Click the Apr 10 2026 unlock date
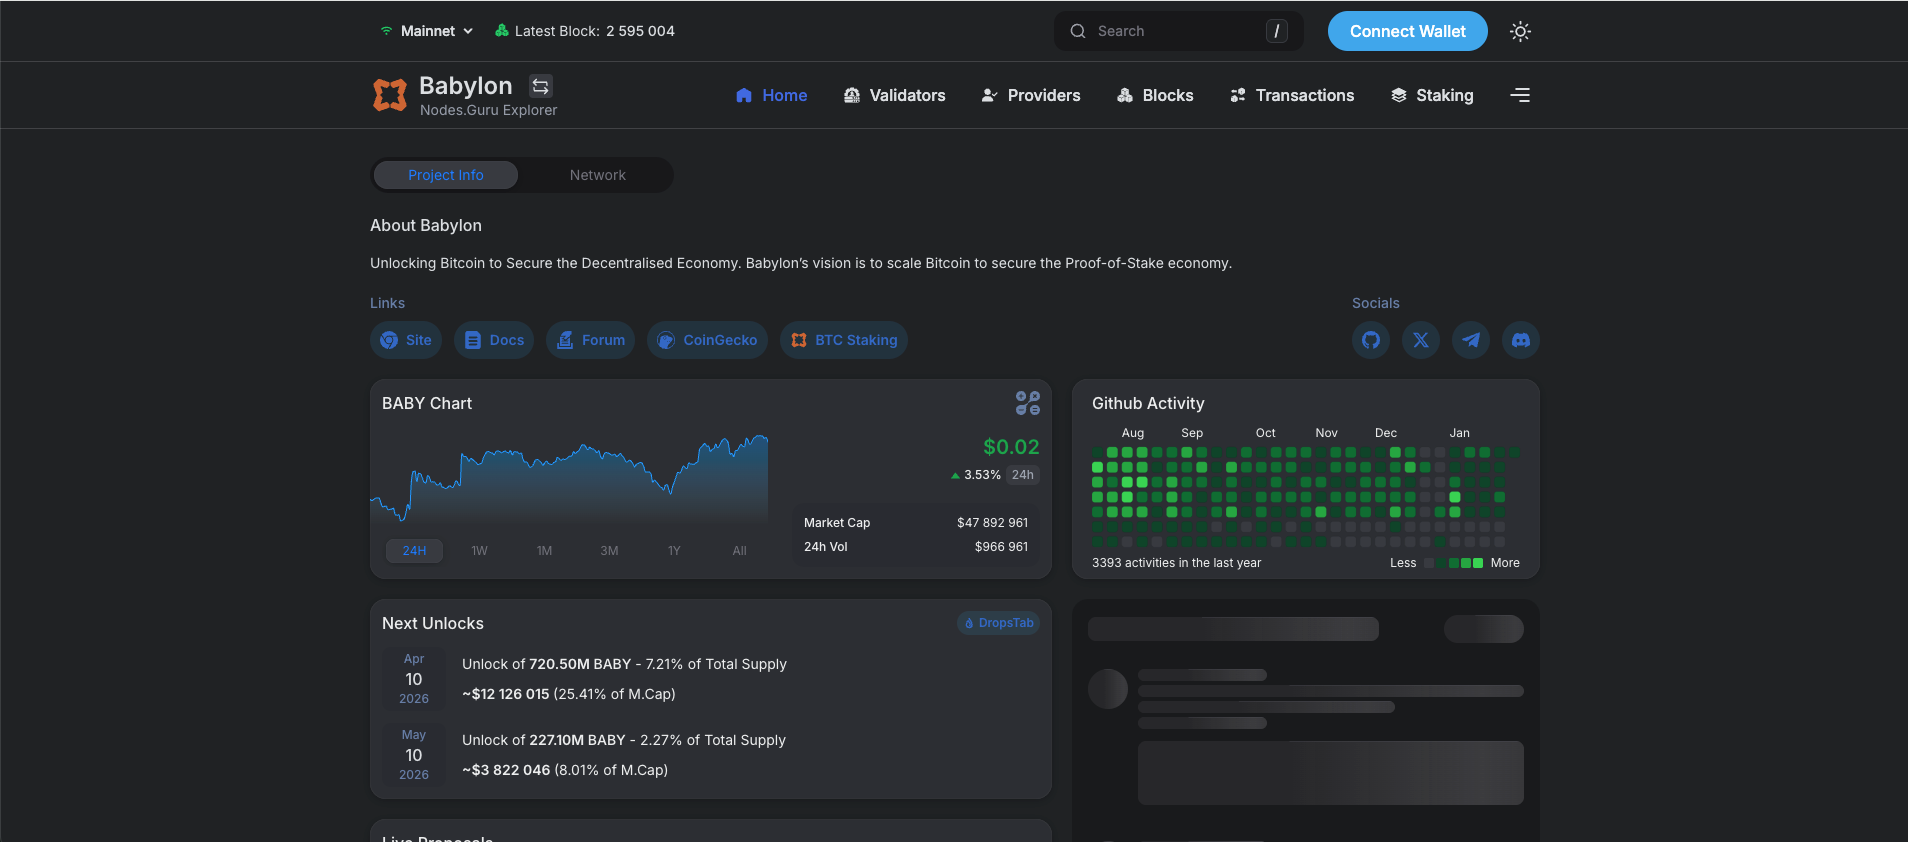 (x=414, y=679)
